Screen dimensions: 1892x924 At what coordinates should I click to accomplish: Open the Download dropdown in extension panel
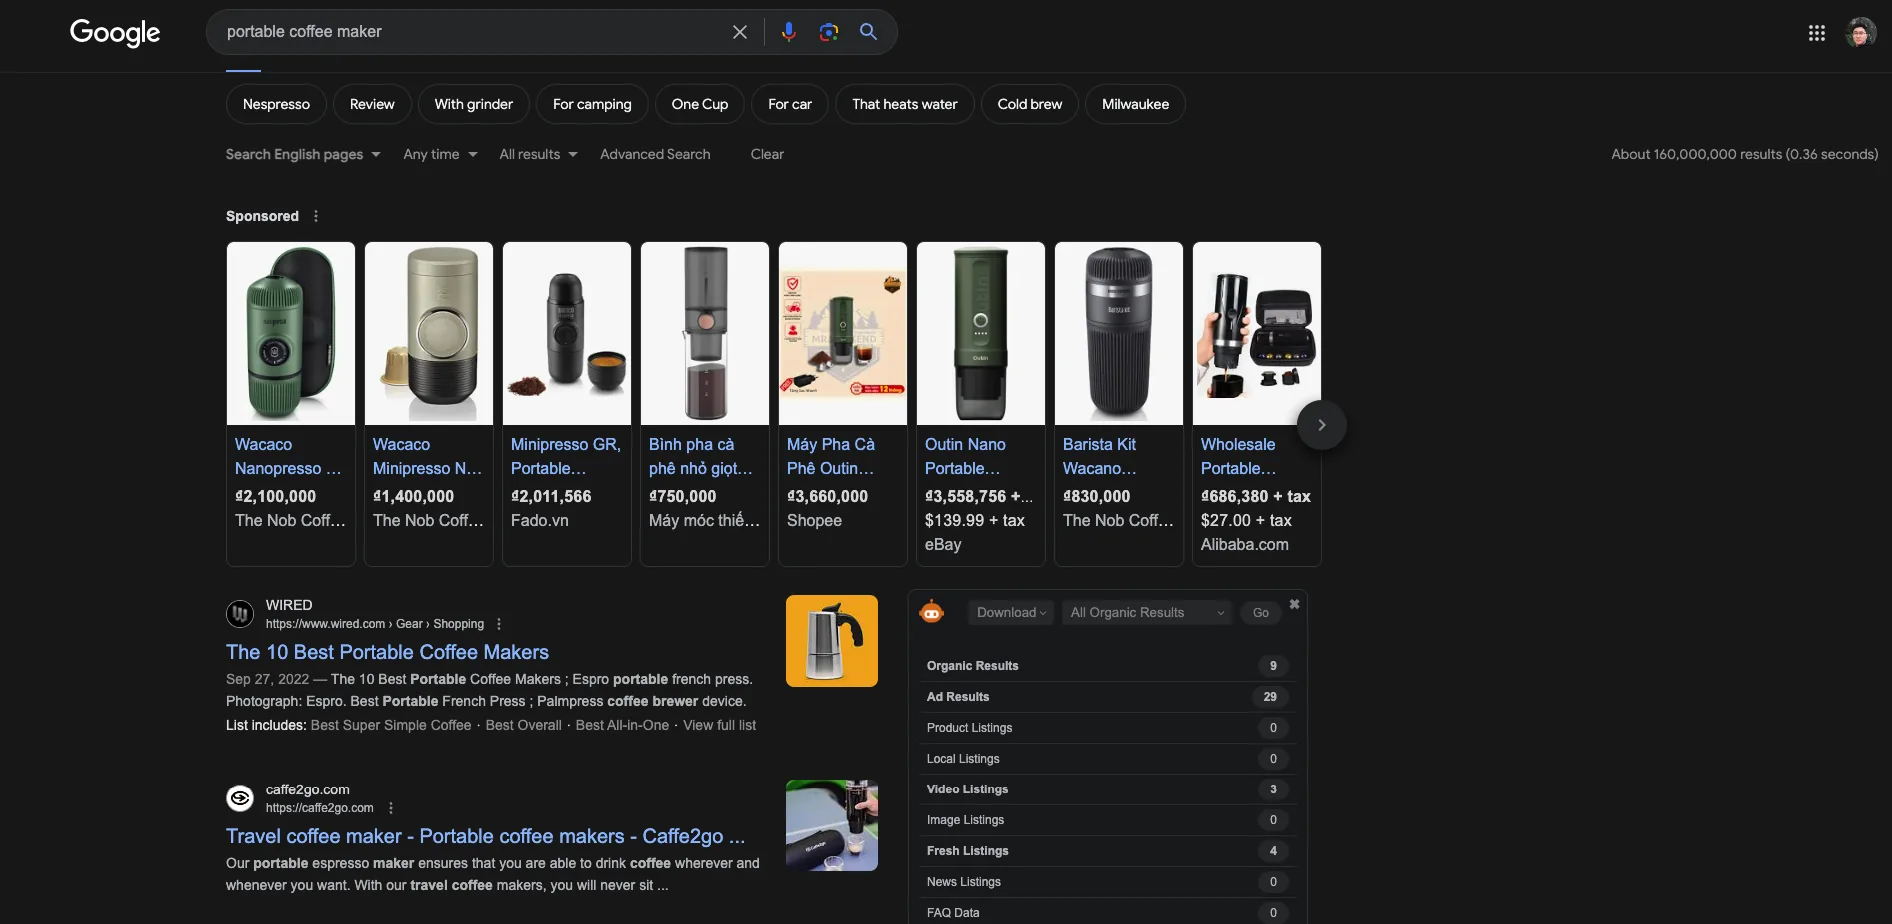click(x=1011, y=613)
